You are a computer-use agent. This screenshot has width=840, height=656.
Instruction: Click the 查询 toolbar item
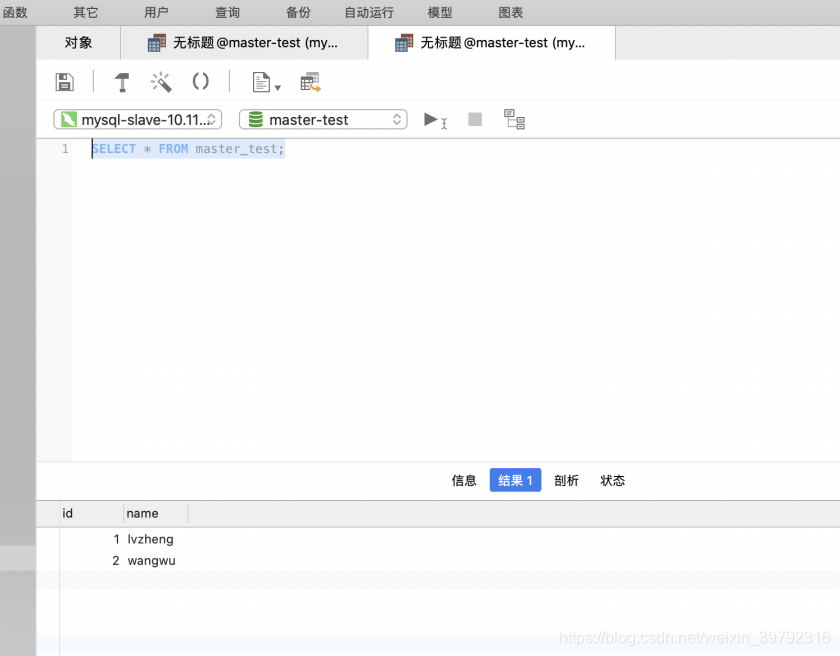tap(228, 12)
